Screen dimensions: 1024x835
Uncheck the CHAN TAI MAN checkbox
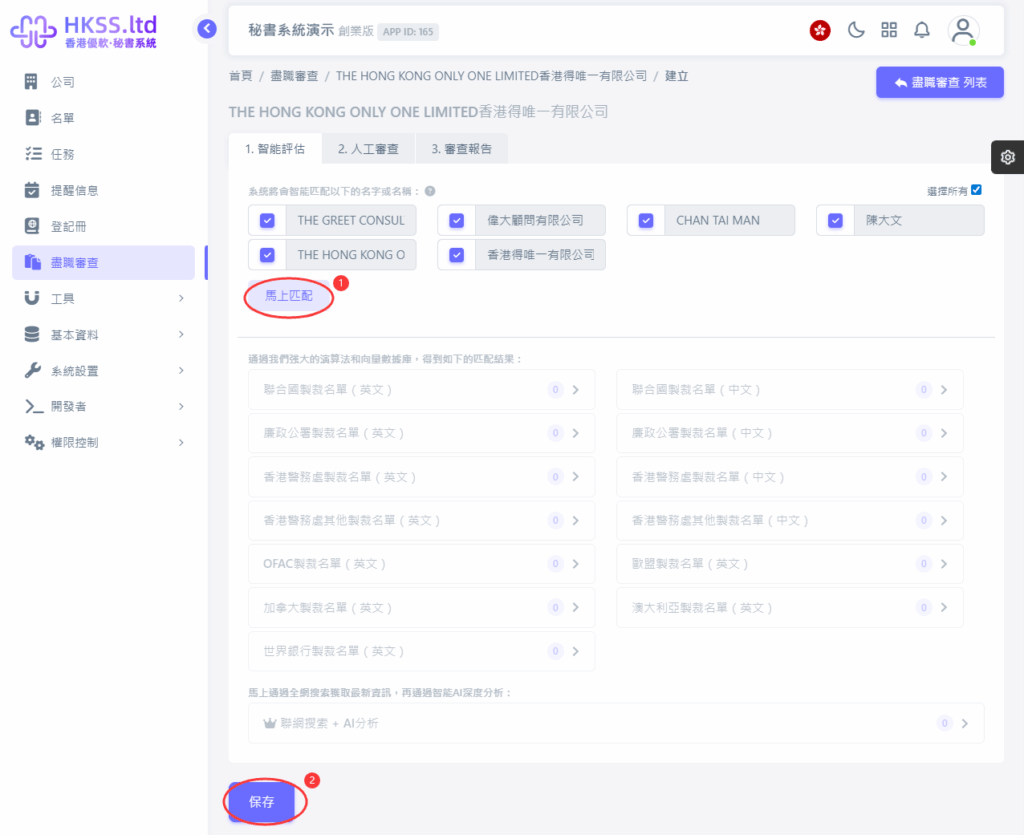[646, 220]
